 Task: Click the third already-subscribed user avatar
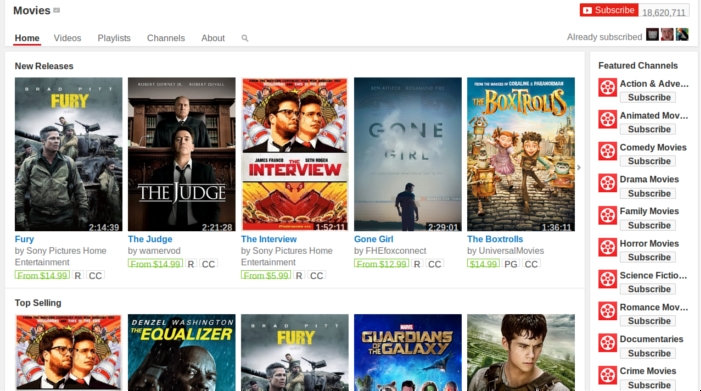click(682, 34)
